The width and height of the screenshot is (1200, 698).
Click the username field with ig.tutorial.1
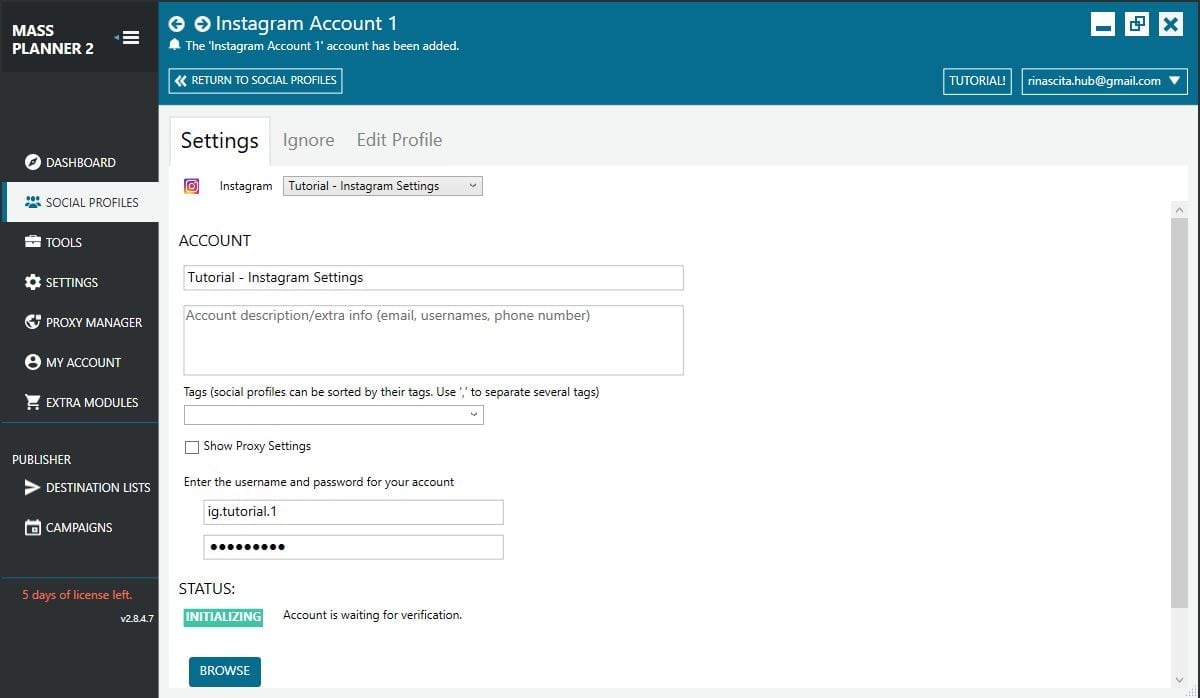click(354, 512)
